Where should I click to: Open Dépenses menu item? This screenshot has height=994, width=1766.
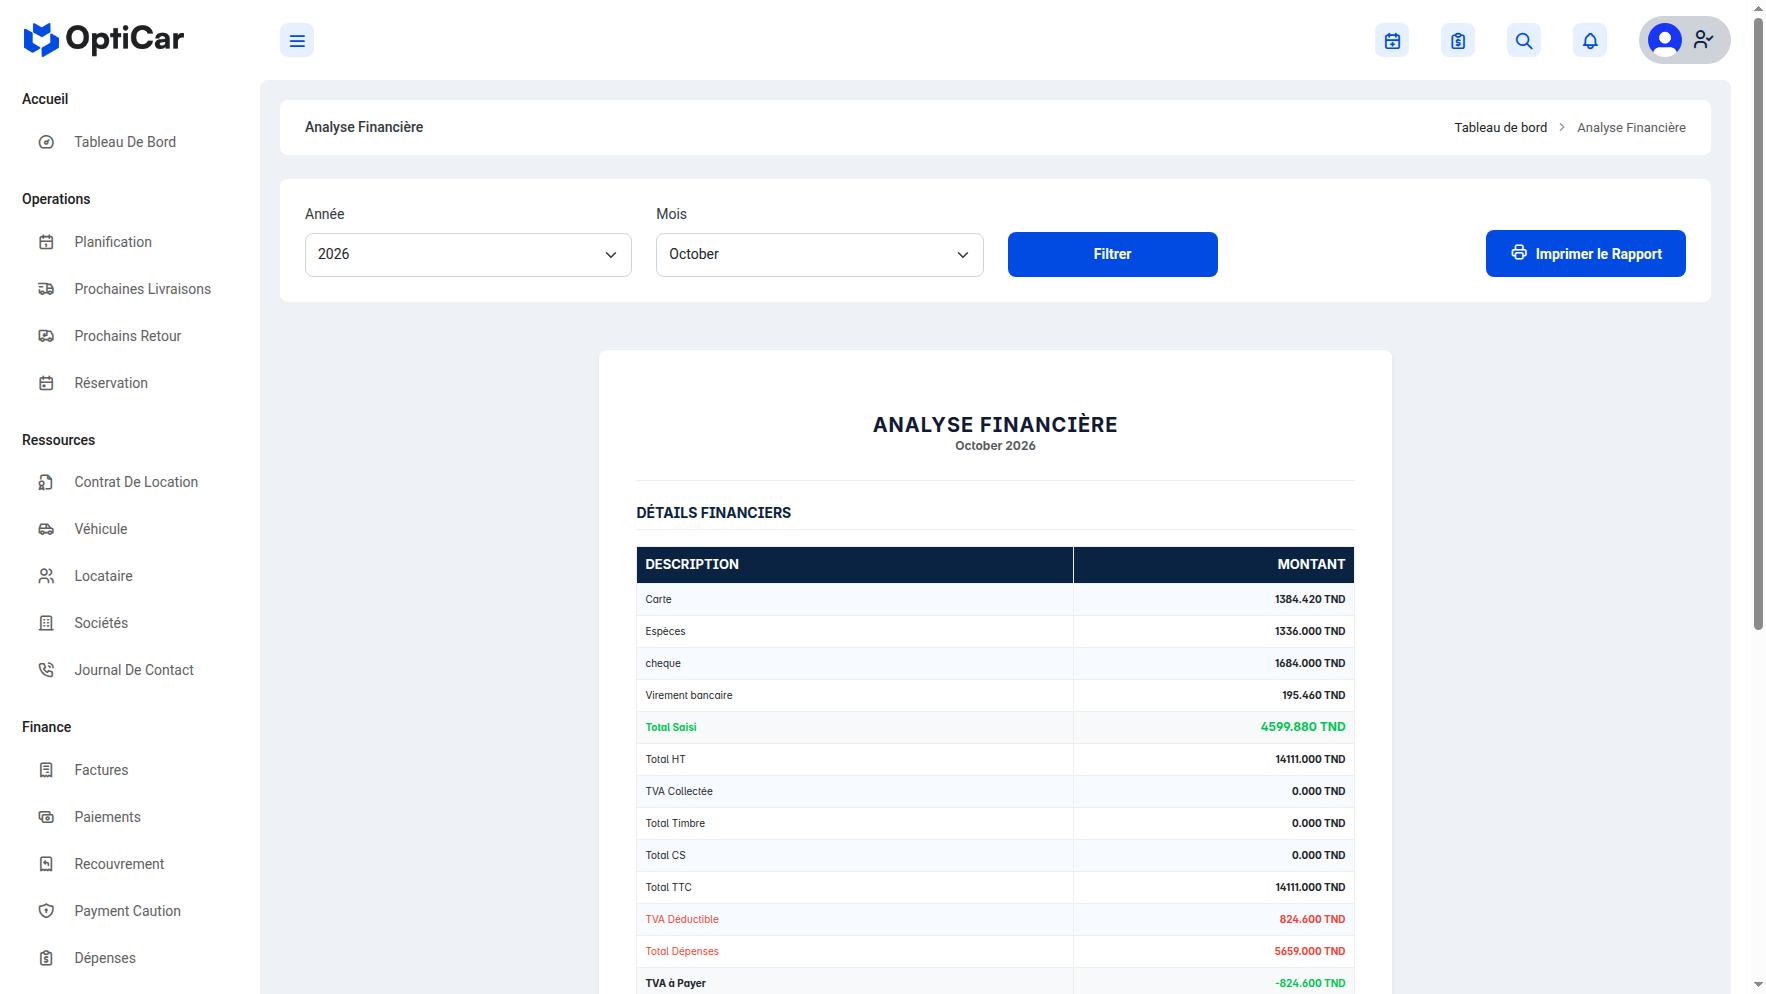105,958
